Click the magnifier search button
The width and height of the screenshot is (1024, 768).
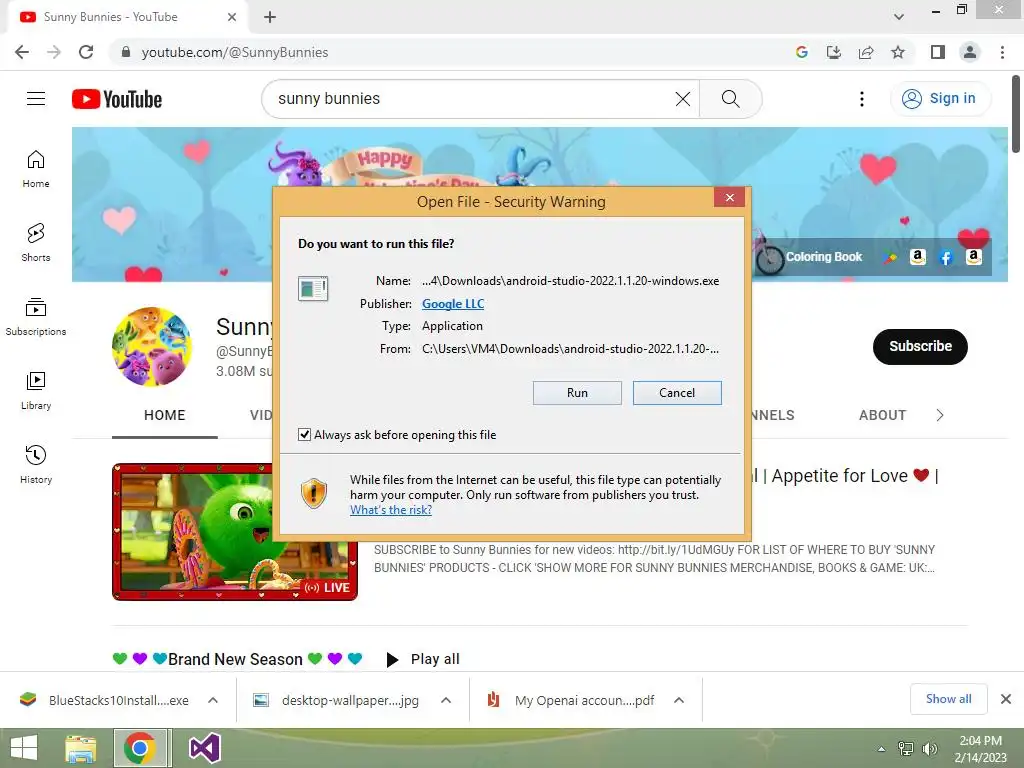pos(730,99)
